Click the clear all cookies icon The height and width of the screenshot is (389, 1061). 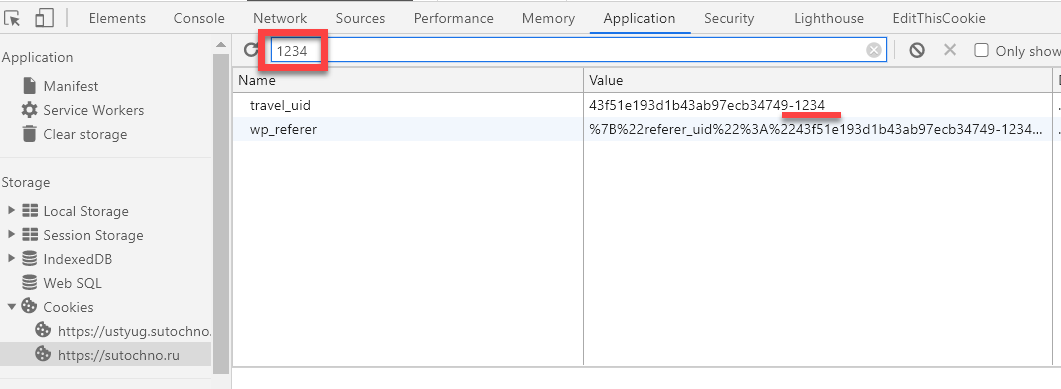coord(917,50)
